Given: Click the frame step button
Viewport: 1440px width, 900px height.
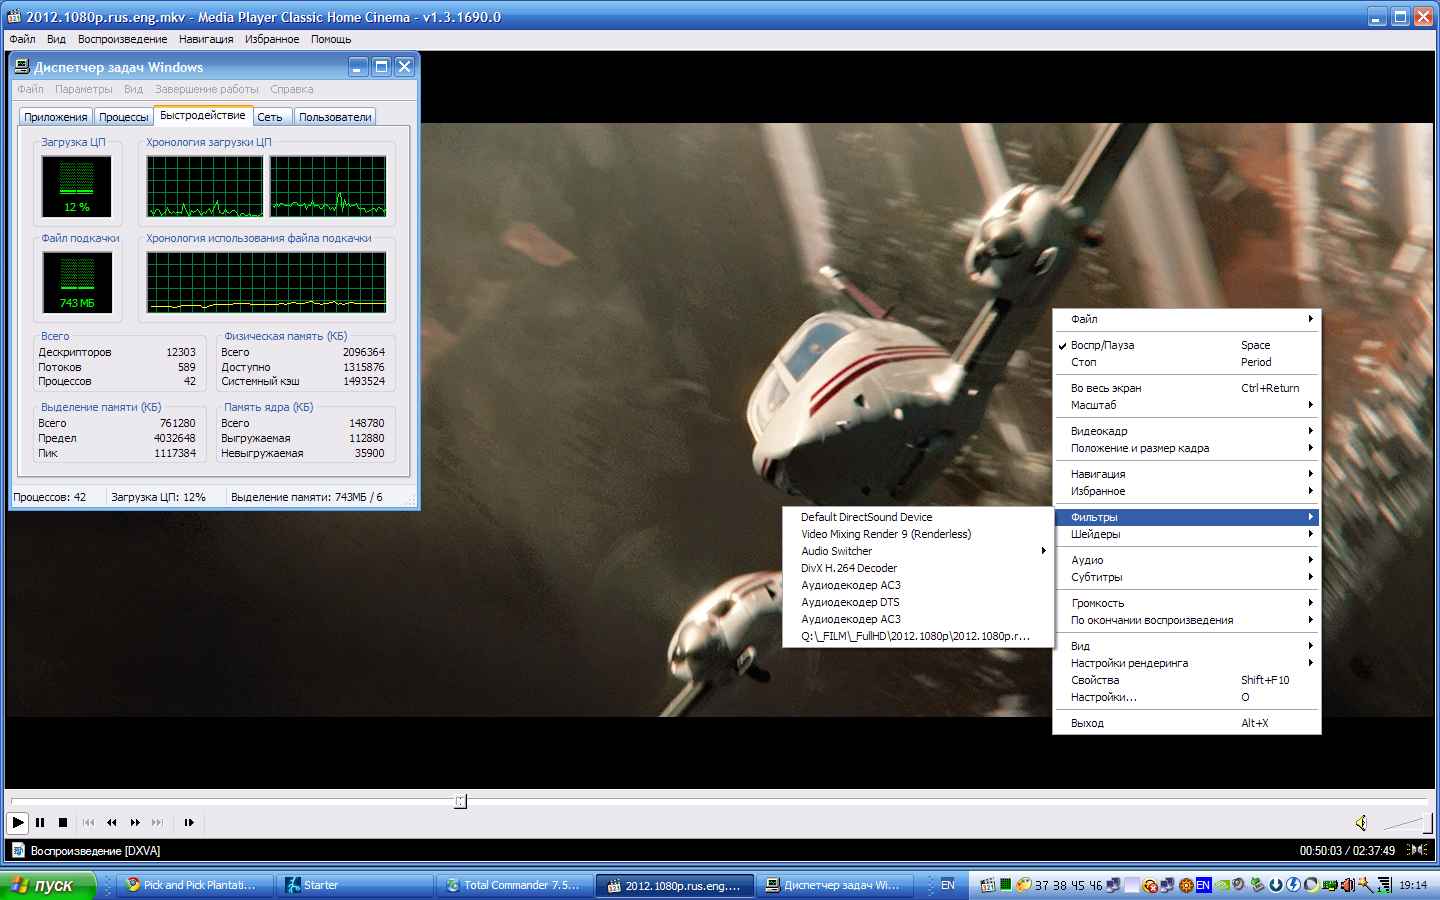Looking at the screenshot, I should [189, 823].
